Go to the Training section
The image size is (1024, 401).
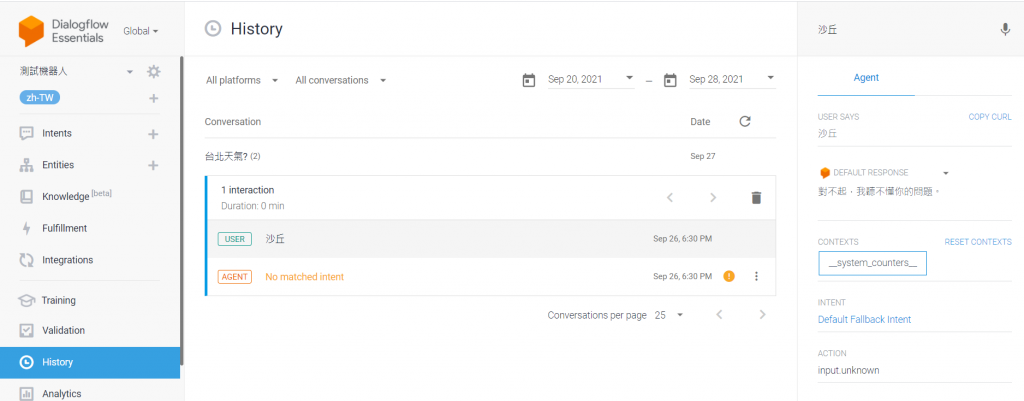point(58,300)
